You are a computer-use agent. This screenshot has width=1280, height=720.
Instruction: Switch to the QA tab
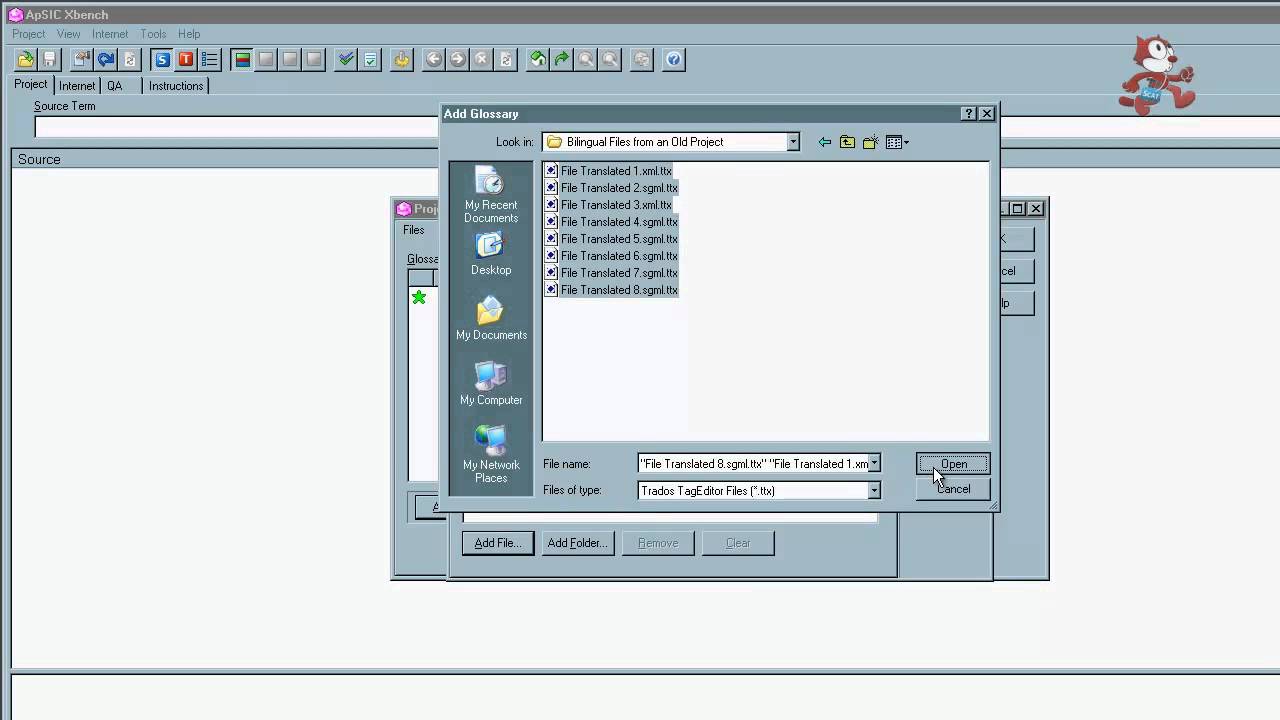(x=115, y=86)
